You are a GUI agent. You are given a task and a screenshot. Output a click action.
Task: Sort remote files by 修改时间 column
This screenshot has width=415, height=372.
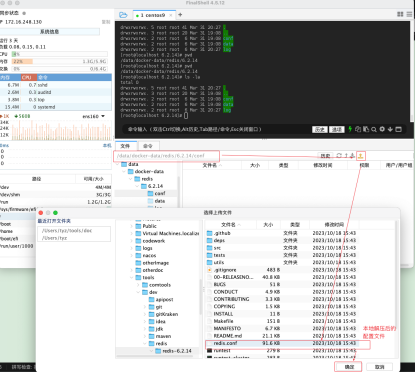[323, 165]
